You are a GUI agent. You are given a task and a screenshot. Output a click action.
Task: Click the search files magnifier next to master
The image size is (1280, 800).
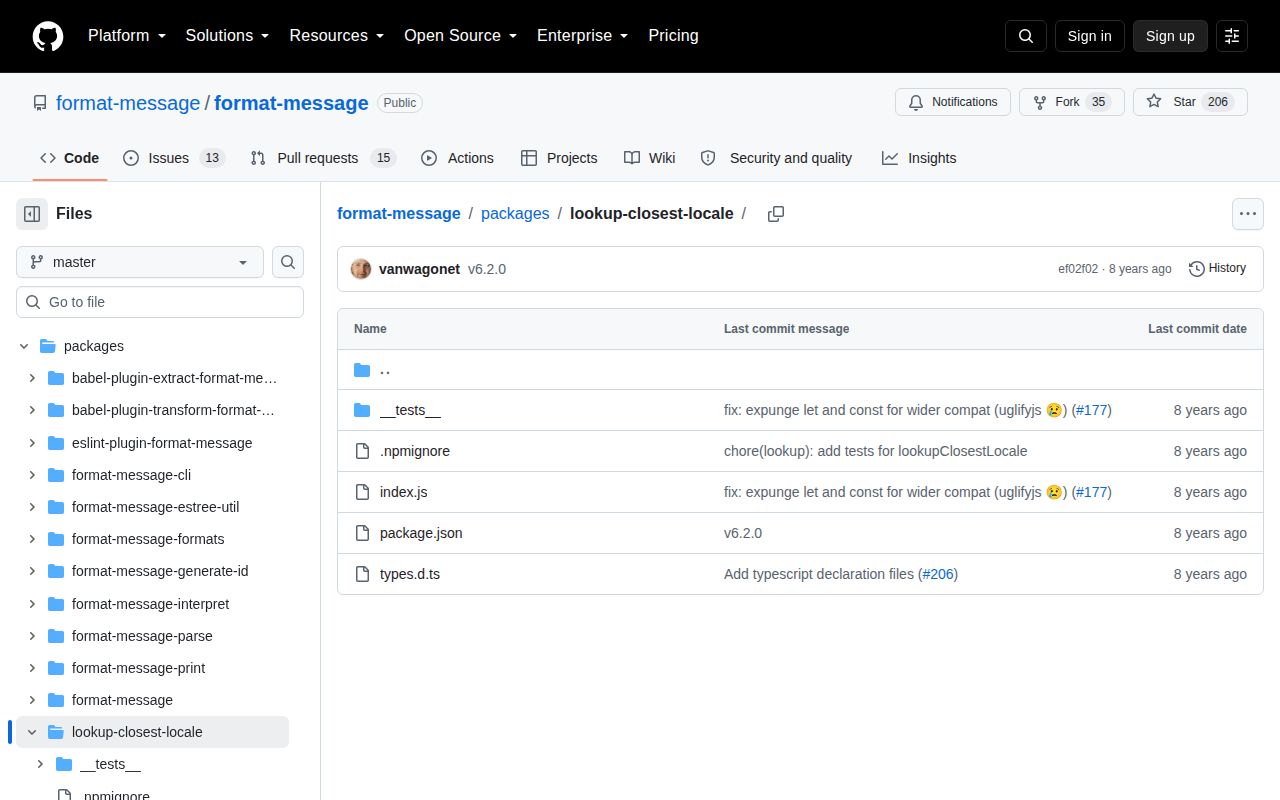[288, 262]
